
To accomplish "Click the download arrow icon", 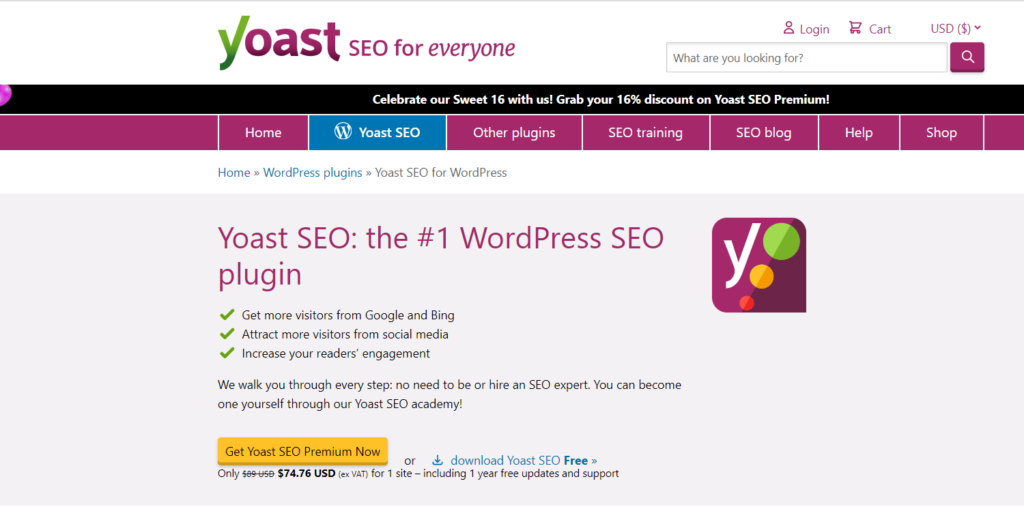I will tap(437, 461).
